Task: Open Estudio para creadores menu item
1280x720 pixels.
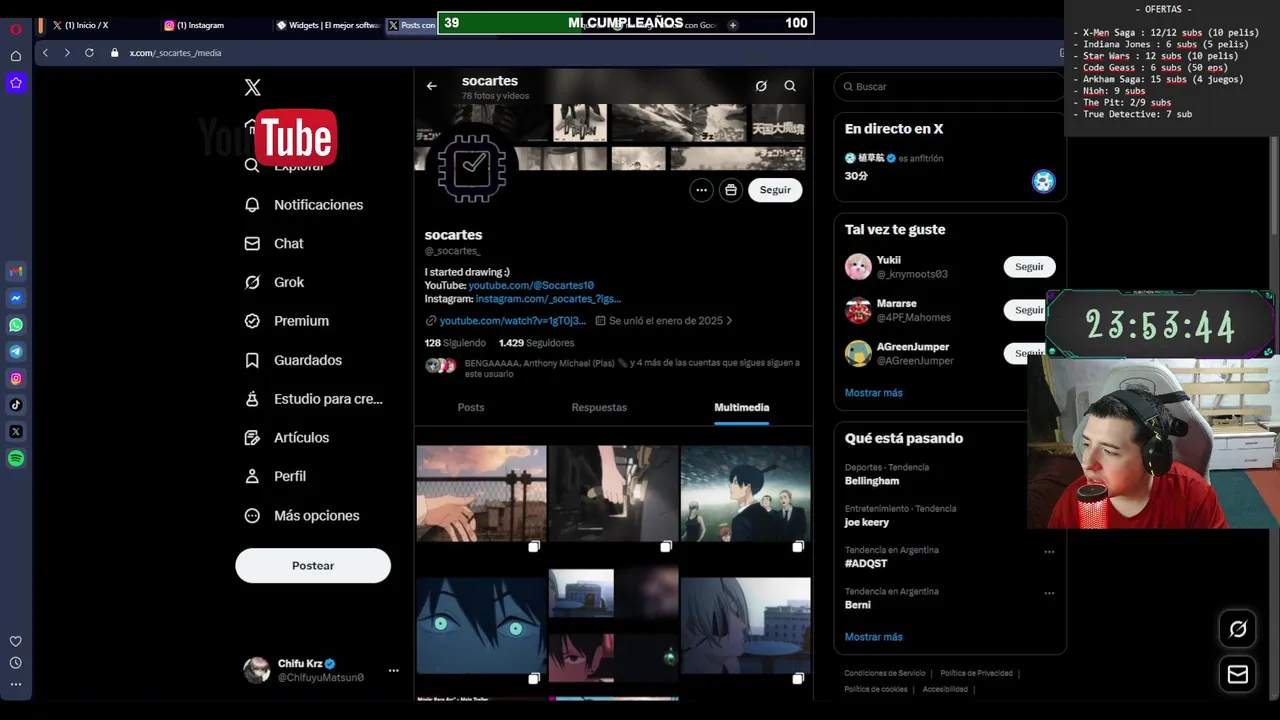Action: pos(314,399)
